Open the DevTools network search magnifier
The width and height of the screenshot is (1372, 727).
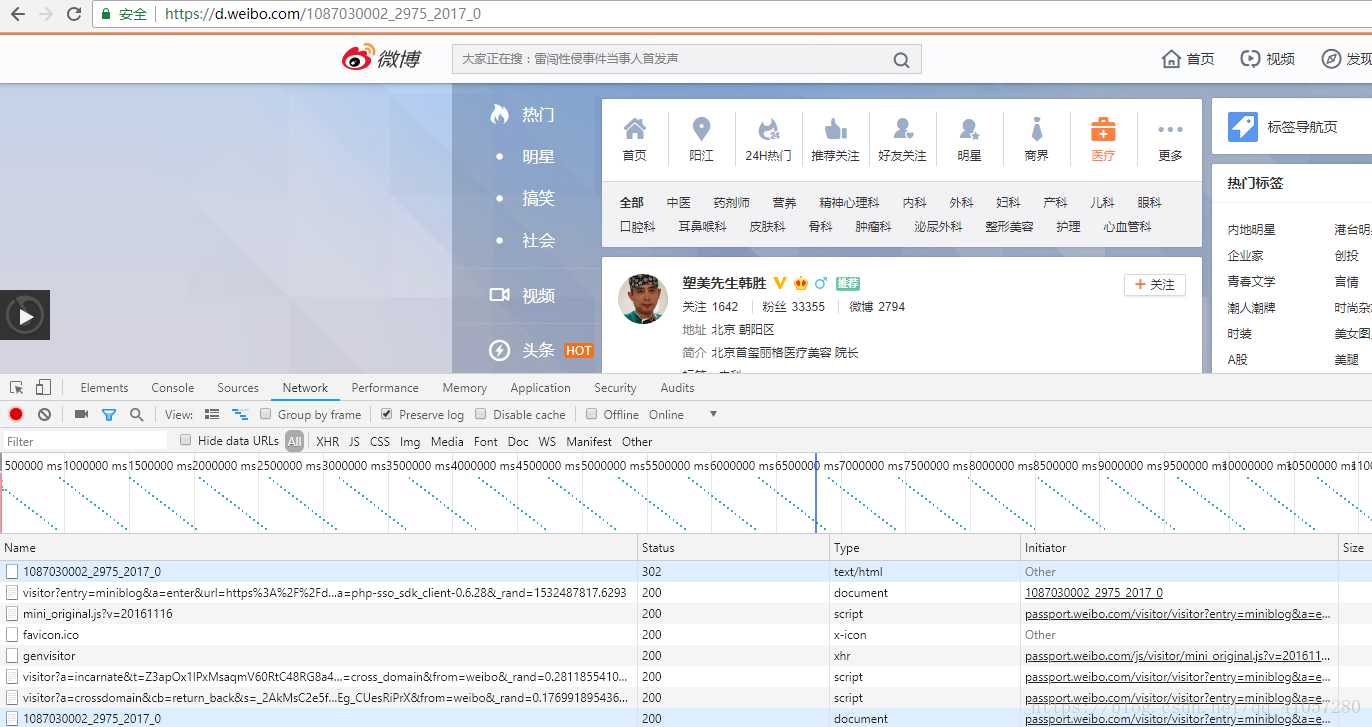136,414
